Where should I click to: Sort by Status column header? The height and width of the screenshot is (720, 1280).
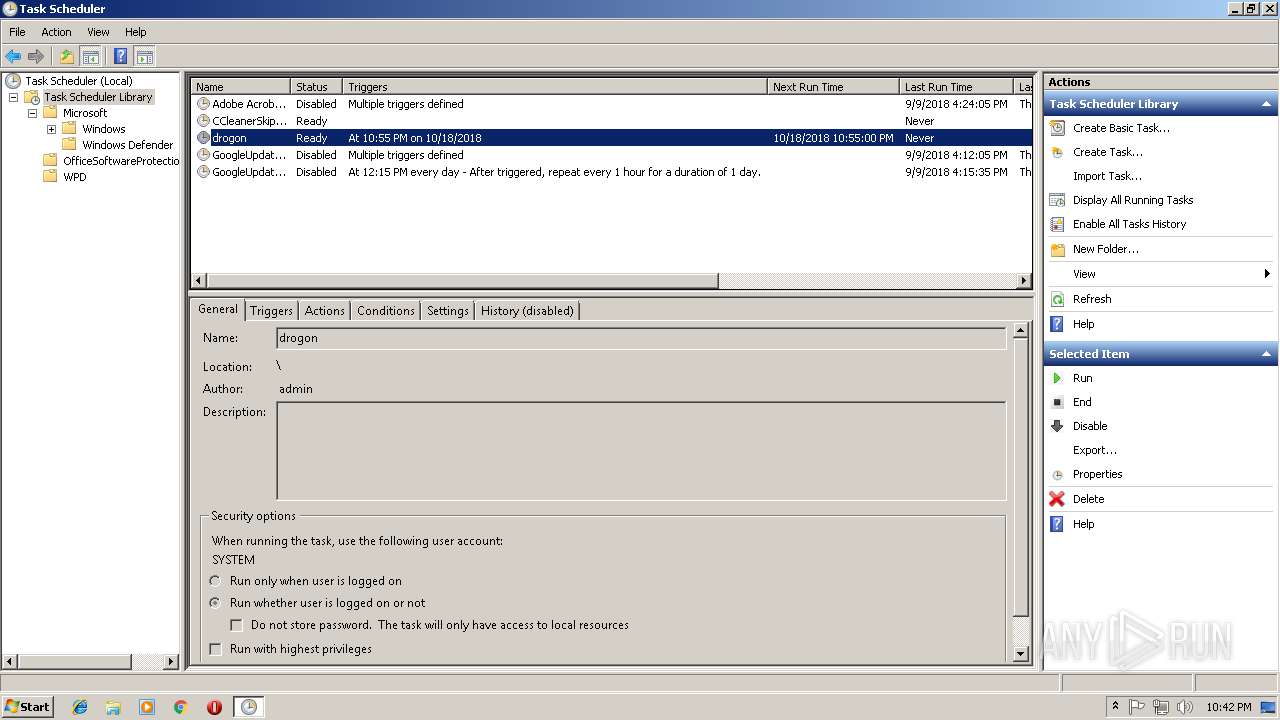pos(316,87)
